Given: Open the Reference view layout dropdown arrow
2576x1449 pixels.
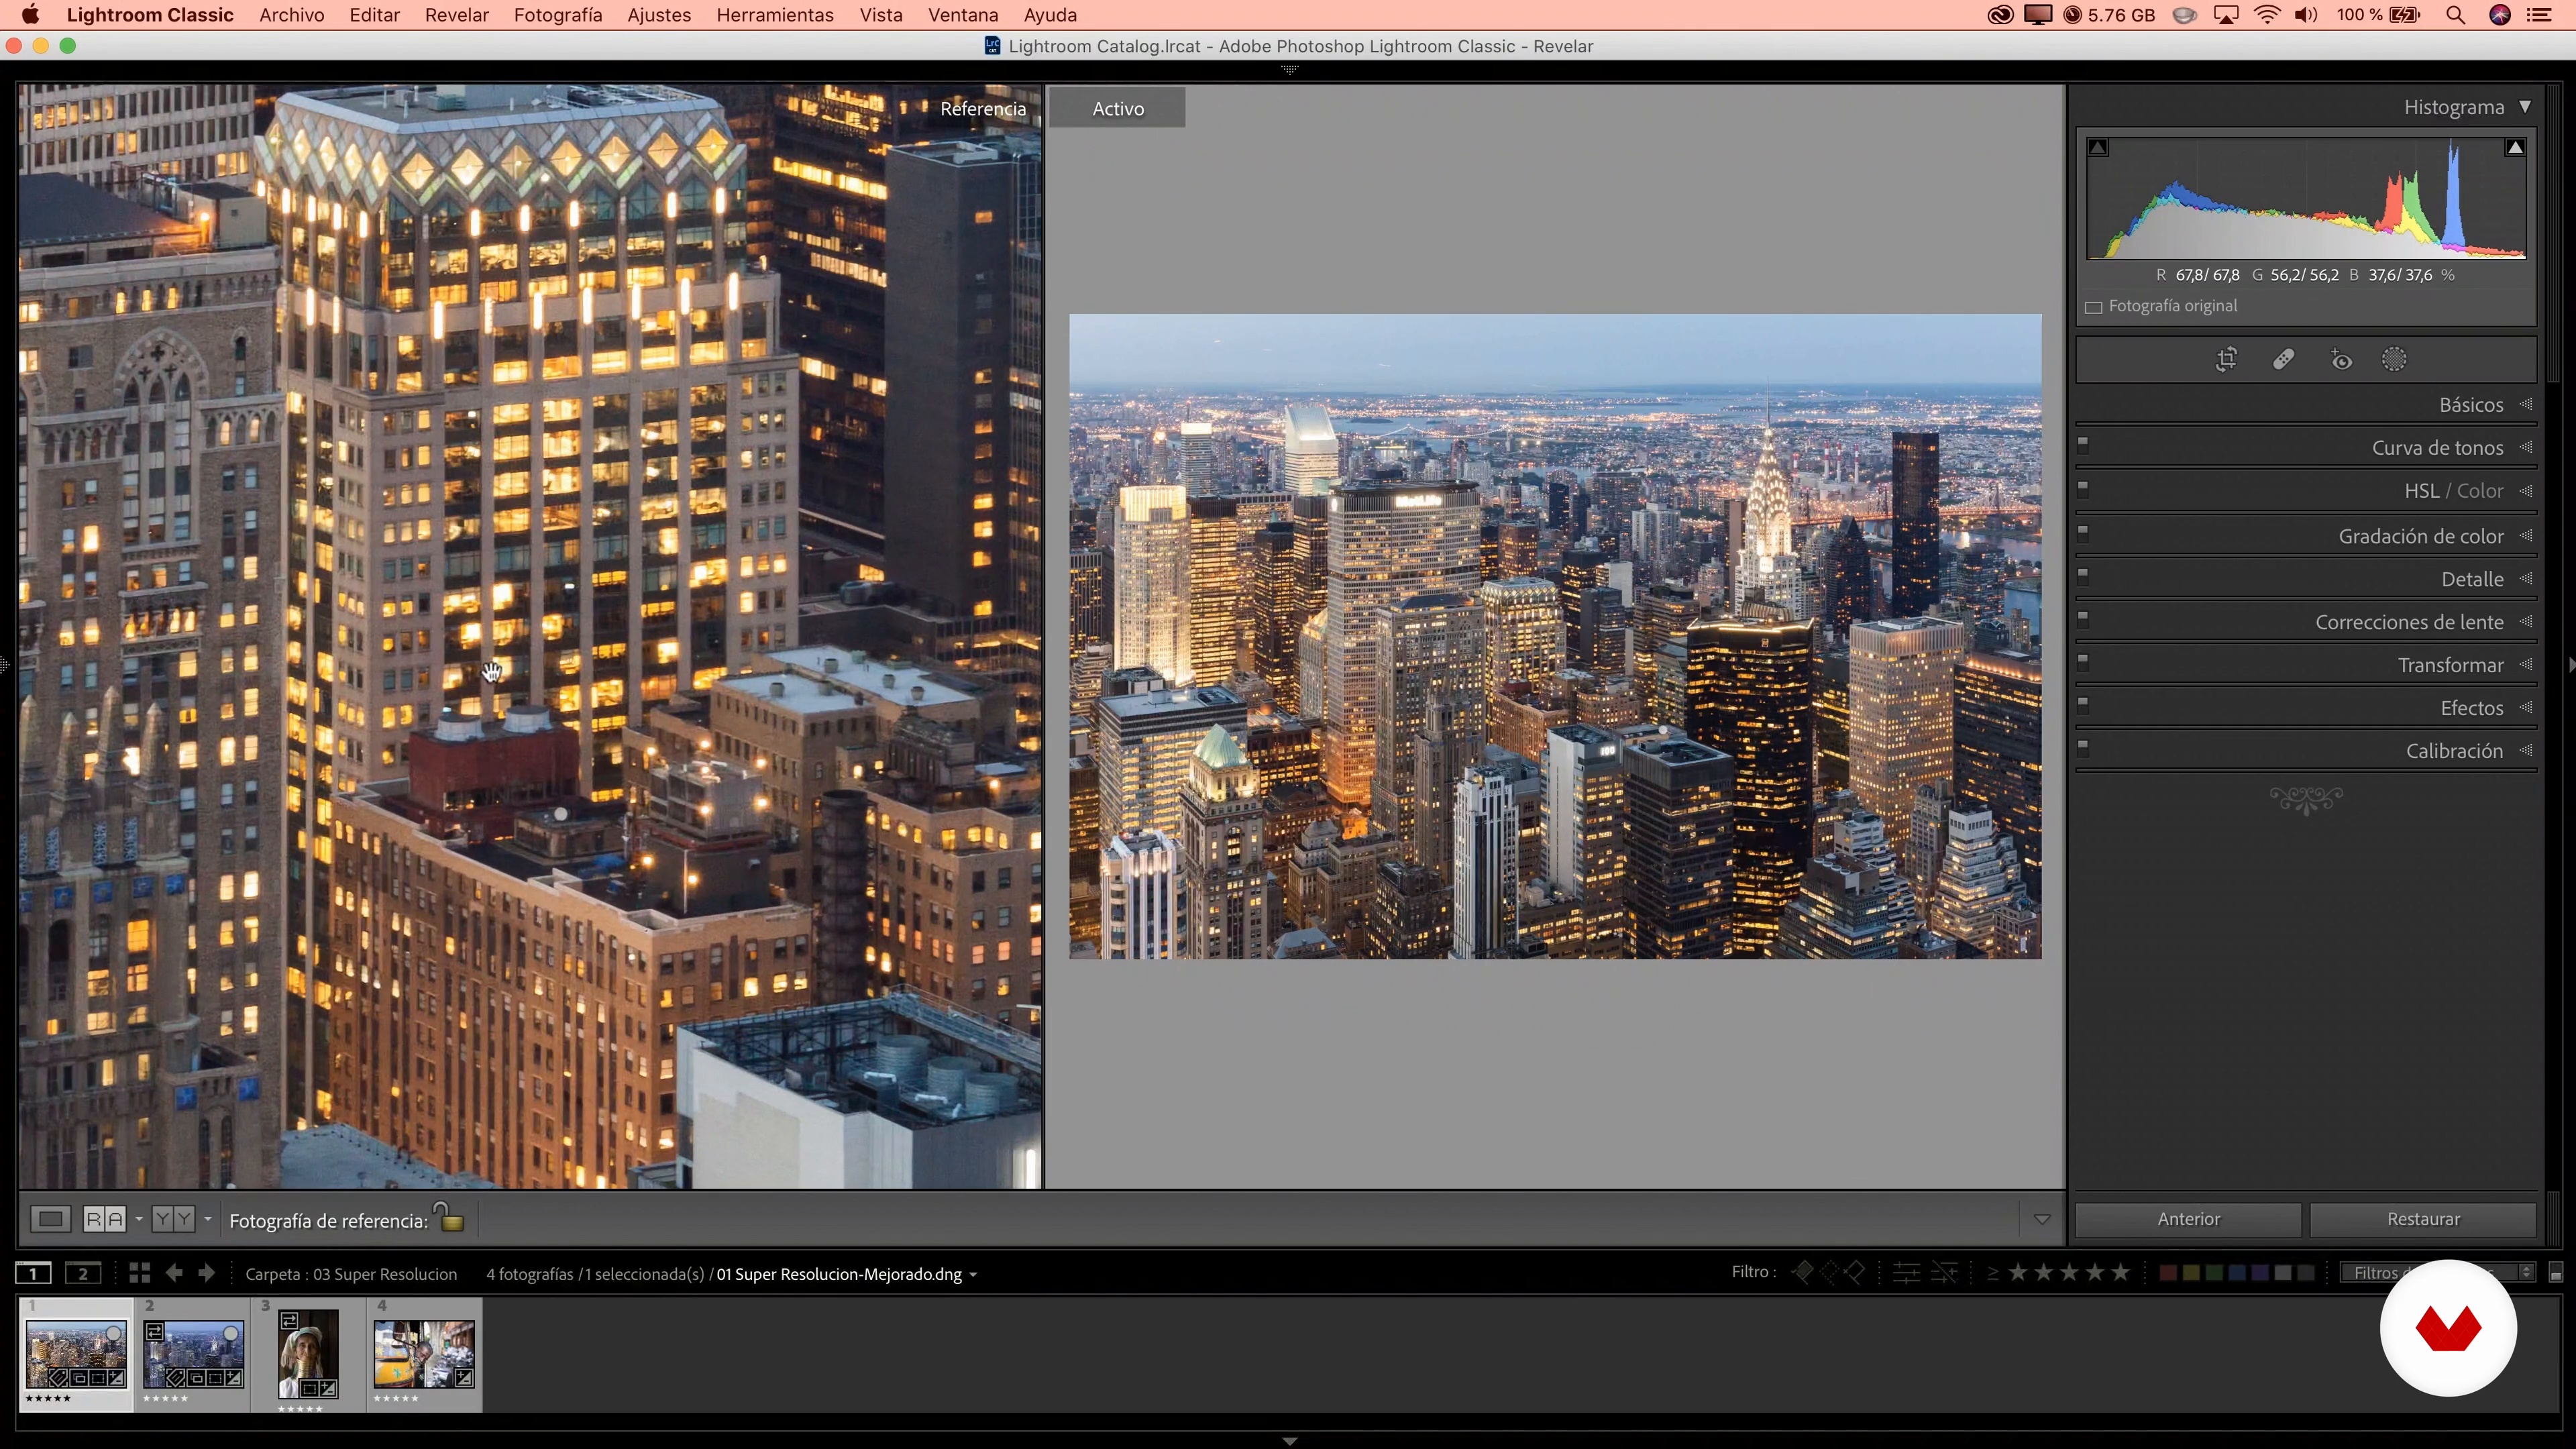Looking at the screenshot, I should 139,1219.
